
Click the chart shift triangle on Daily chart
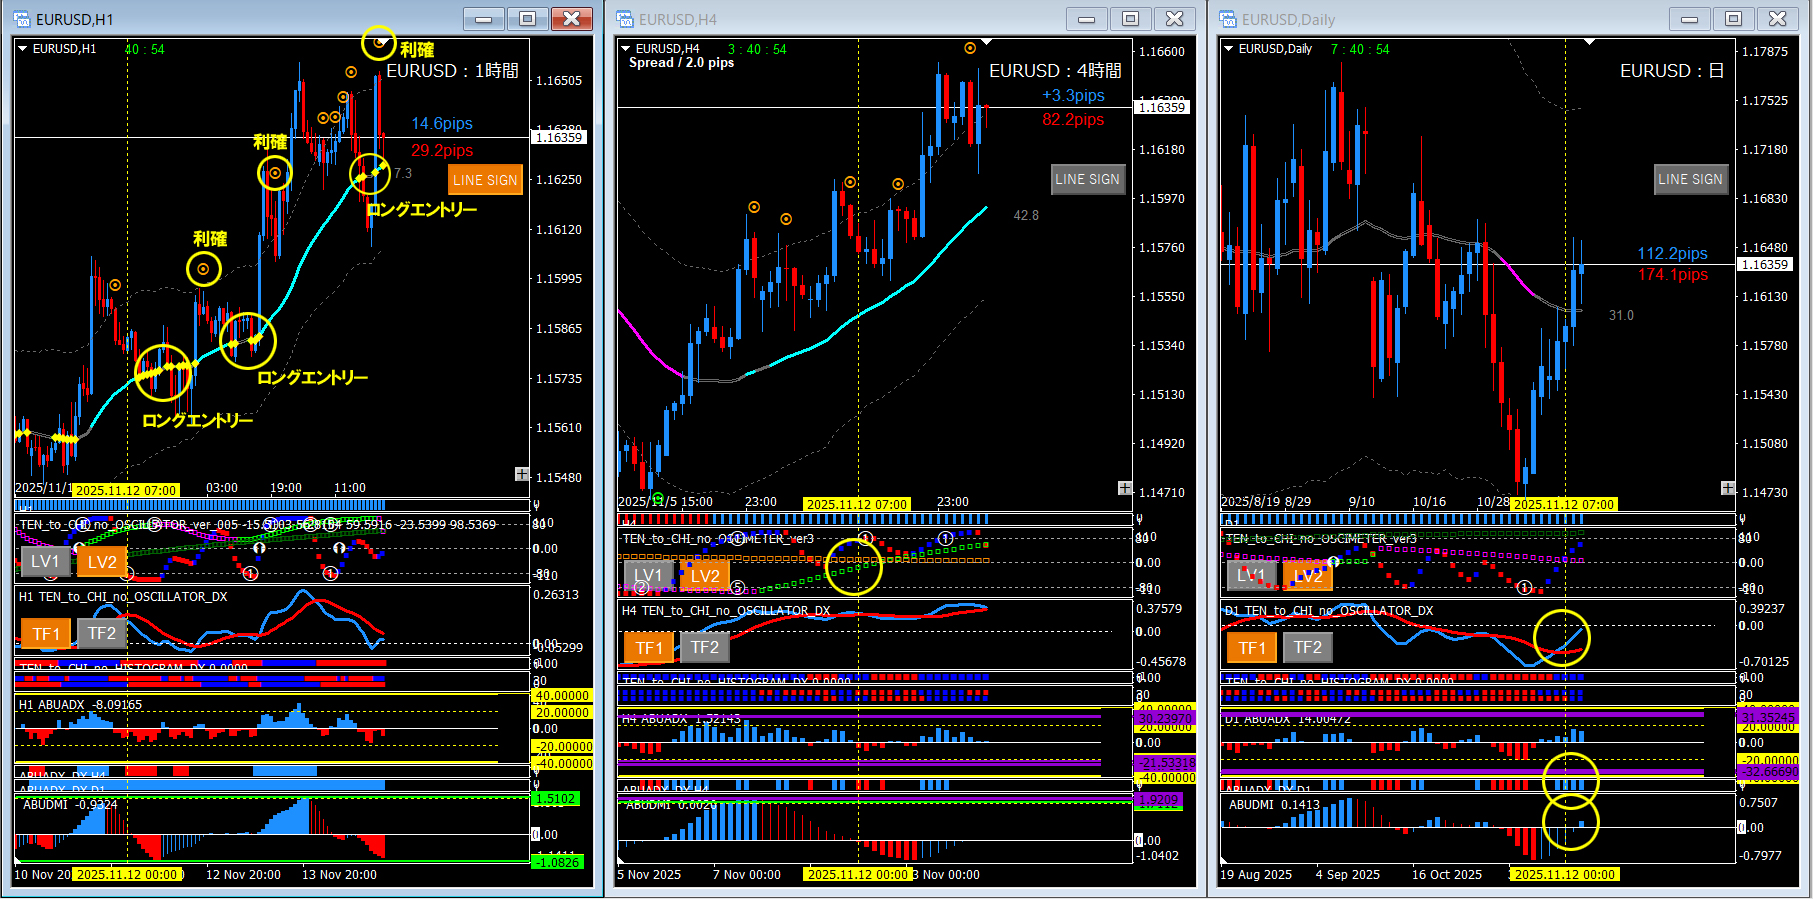pyautogui.click(x=1589, y=43)
